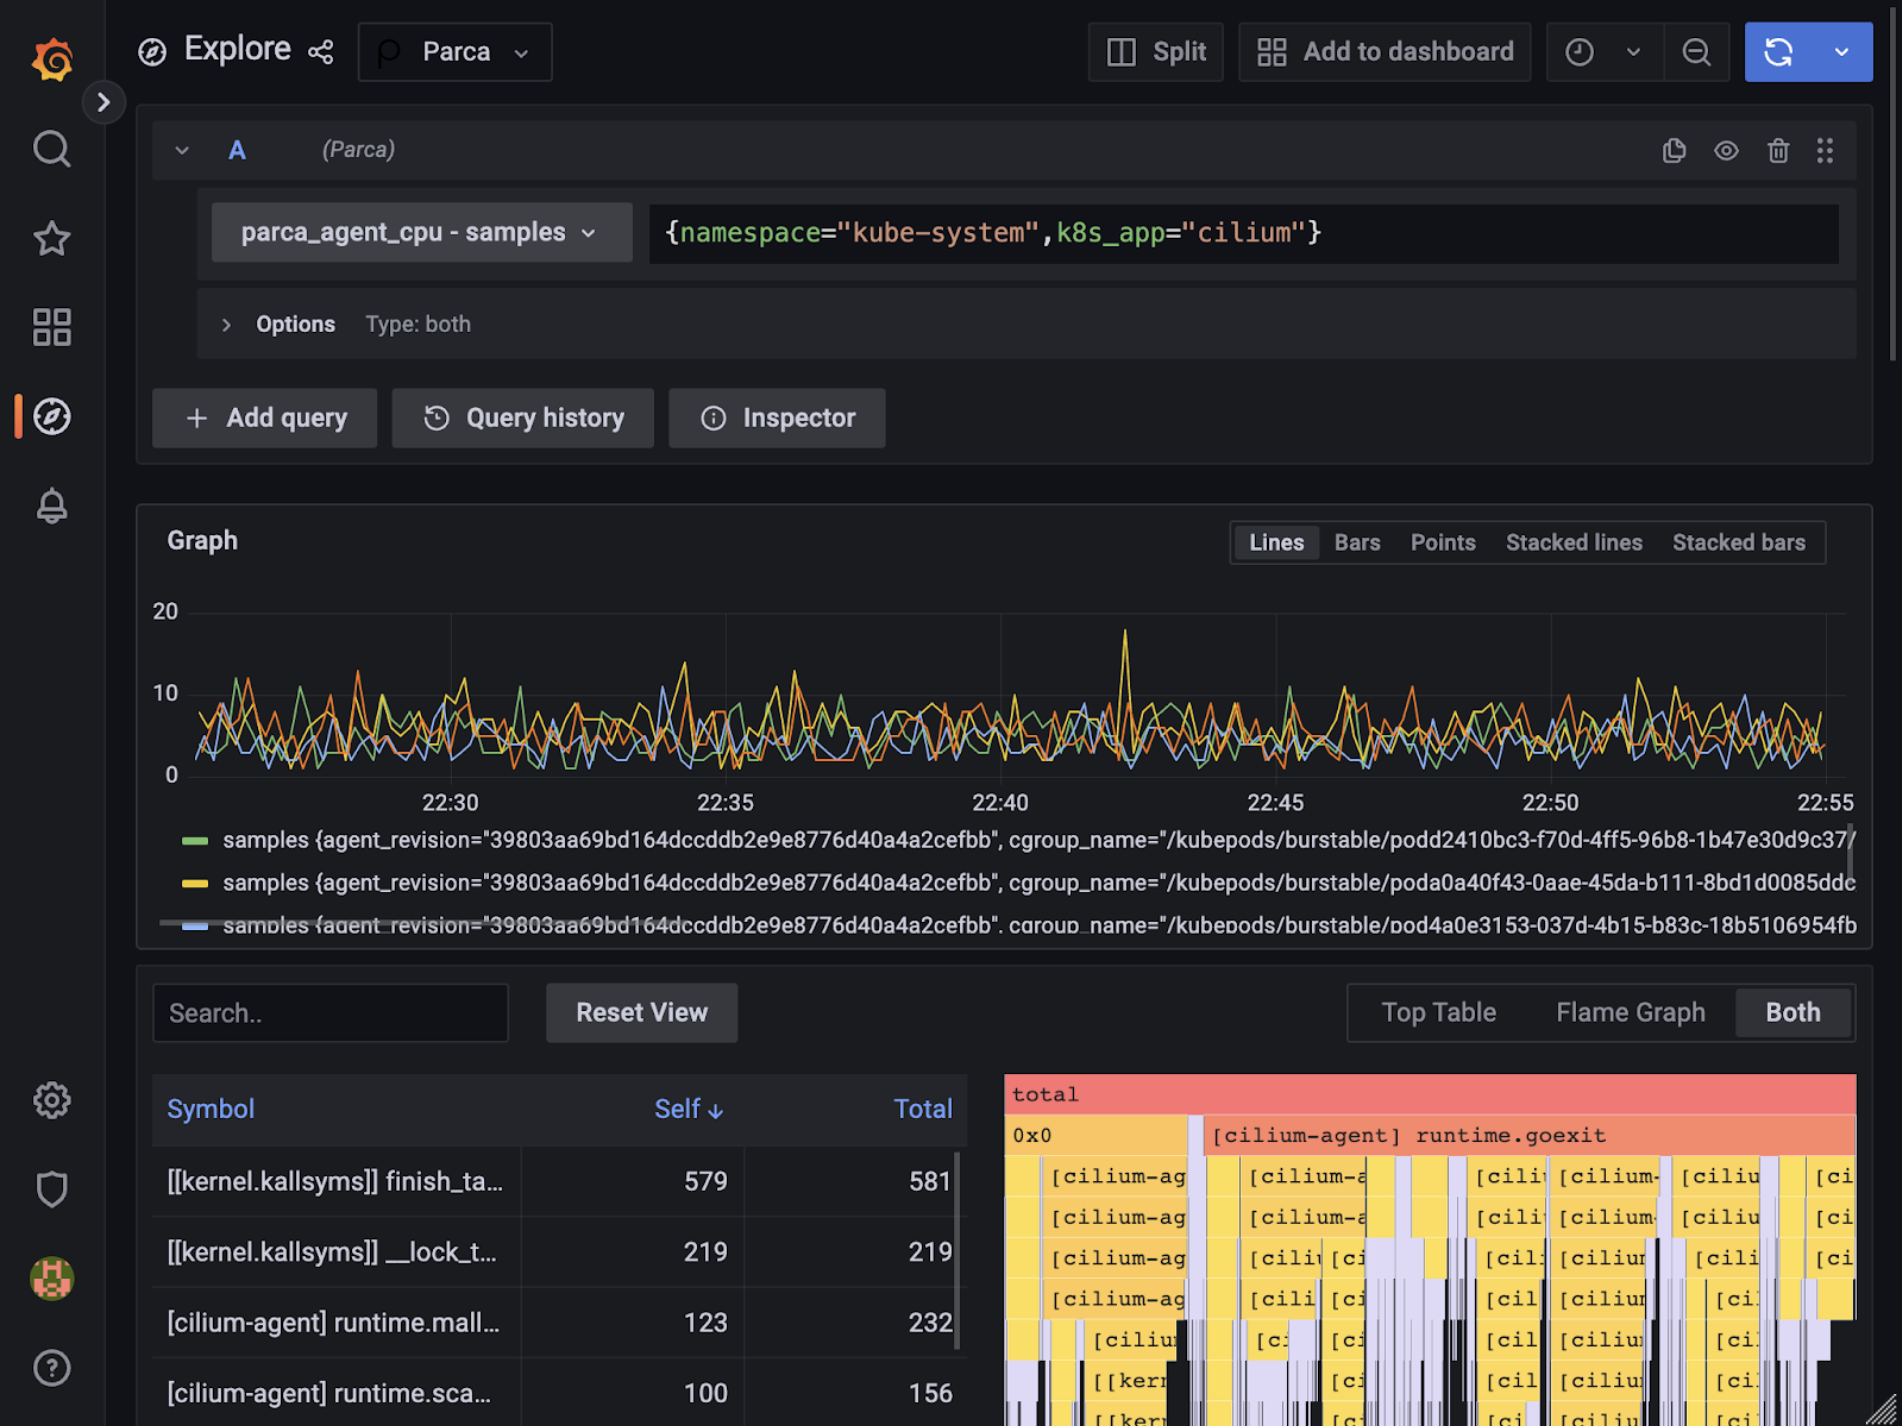
Task: Duplicate query A with the copy icon
Action: coord(1674,150)
